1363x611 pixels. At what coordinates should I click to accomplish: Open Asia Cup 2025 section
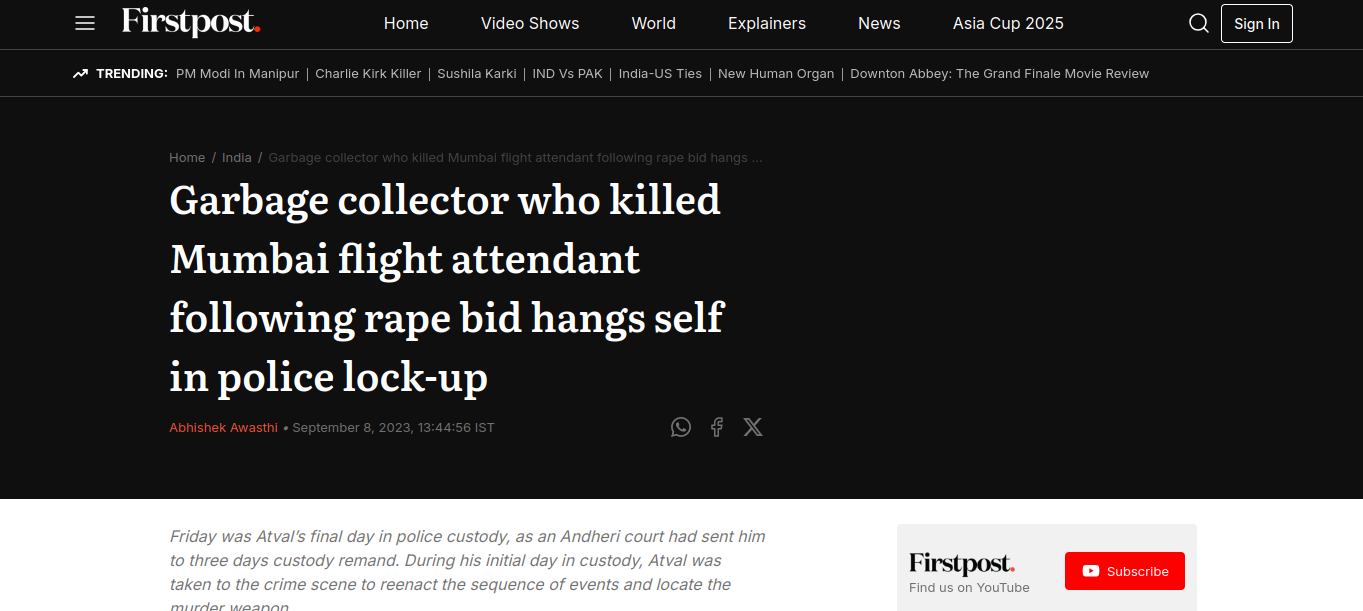[x=1008, y=23]
